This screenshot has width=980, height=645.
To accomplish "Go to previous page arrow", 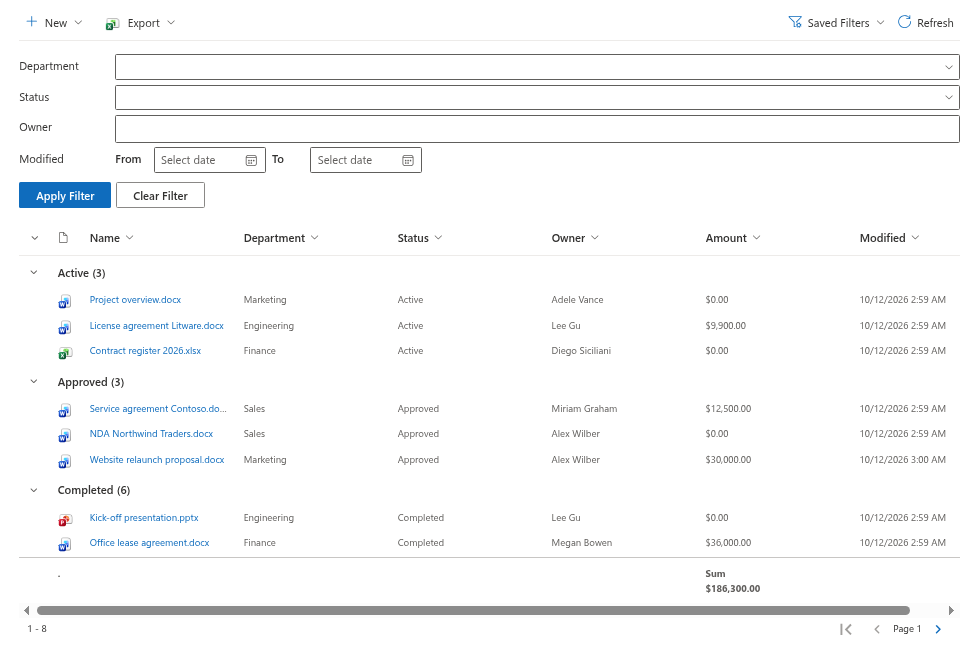I will click(876, 629).
